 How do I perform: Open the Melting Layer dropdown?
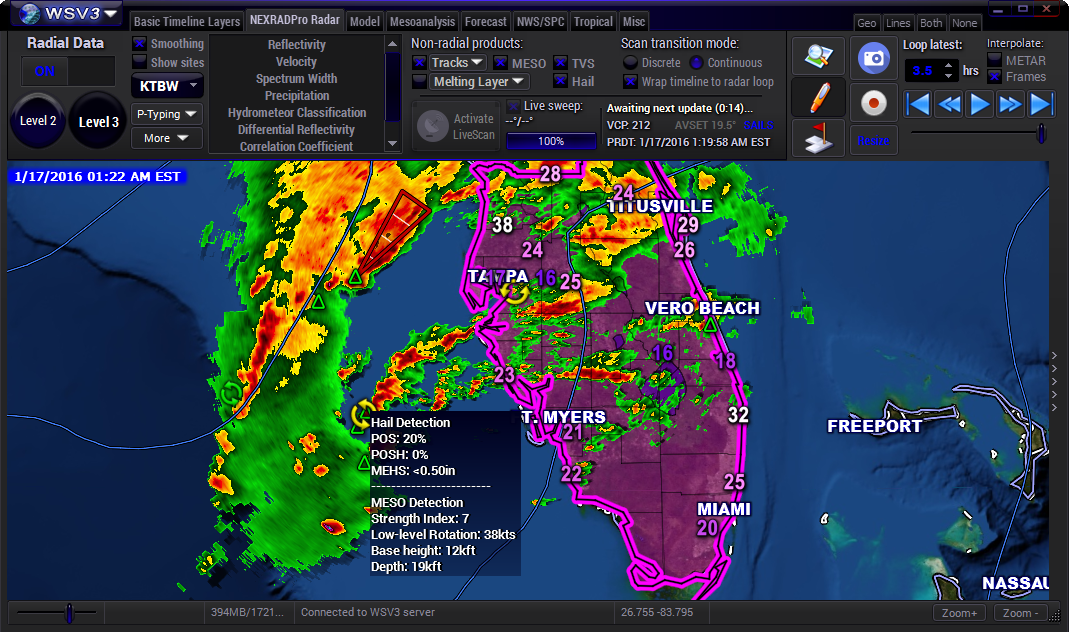(478, 82)
